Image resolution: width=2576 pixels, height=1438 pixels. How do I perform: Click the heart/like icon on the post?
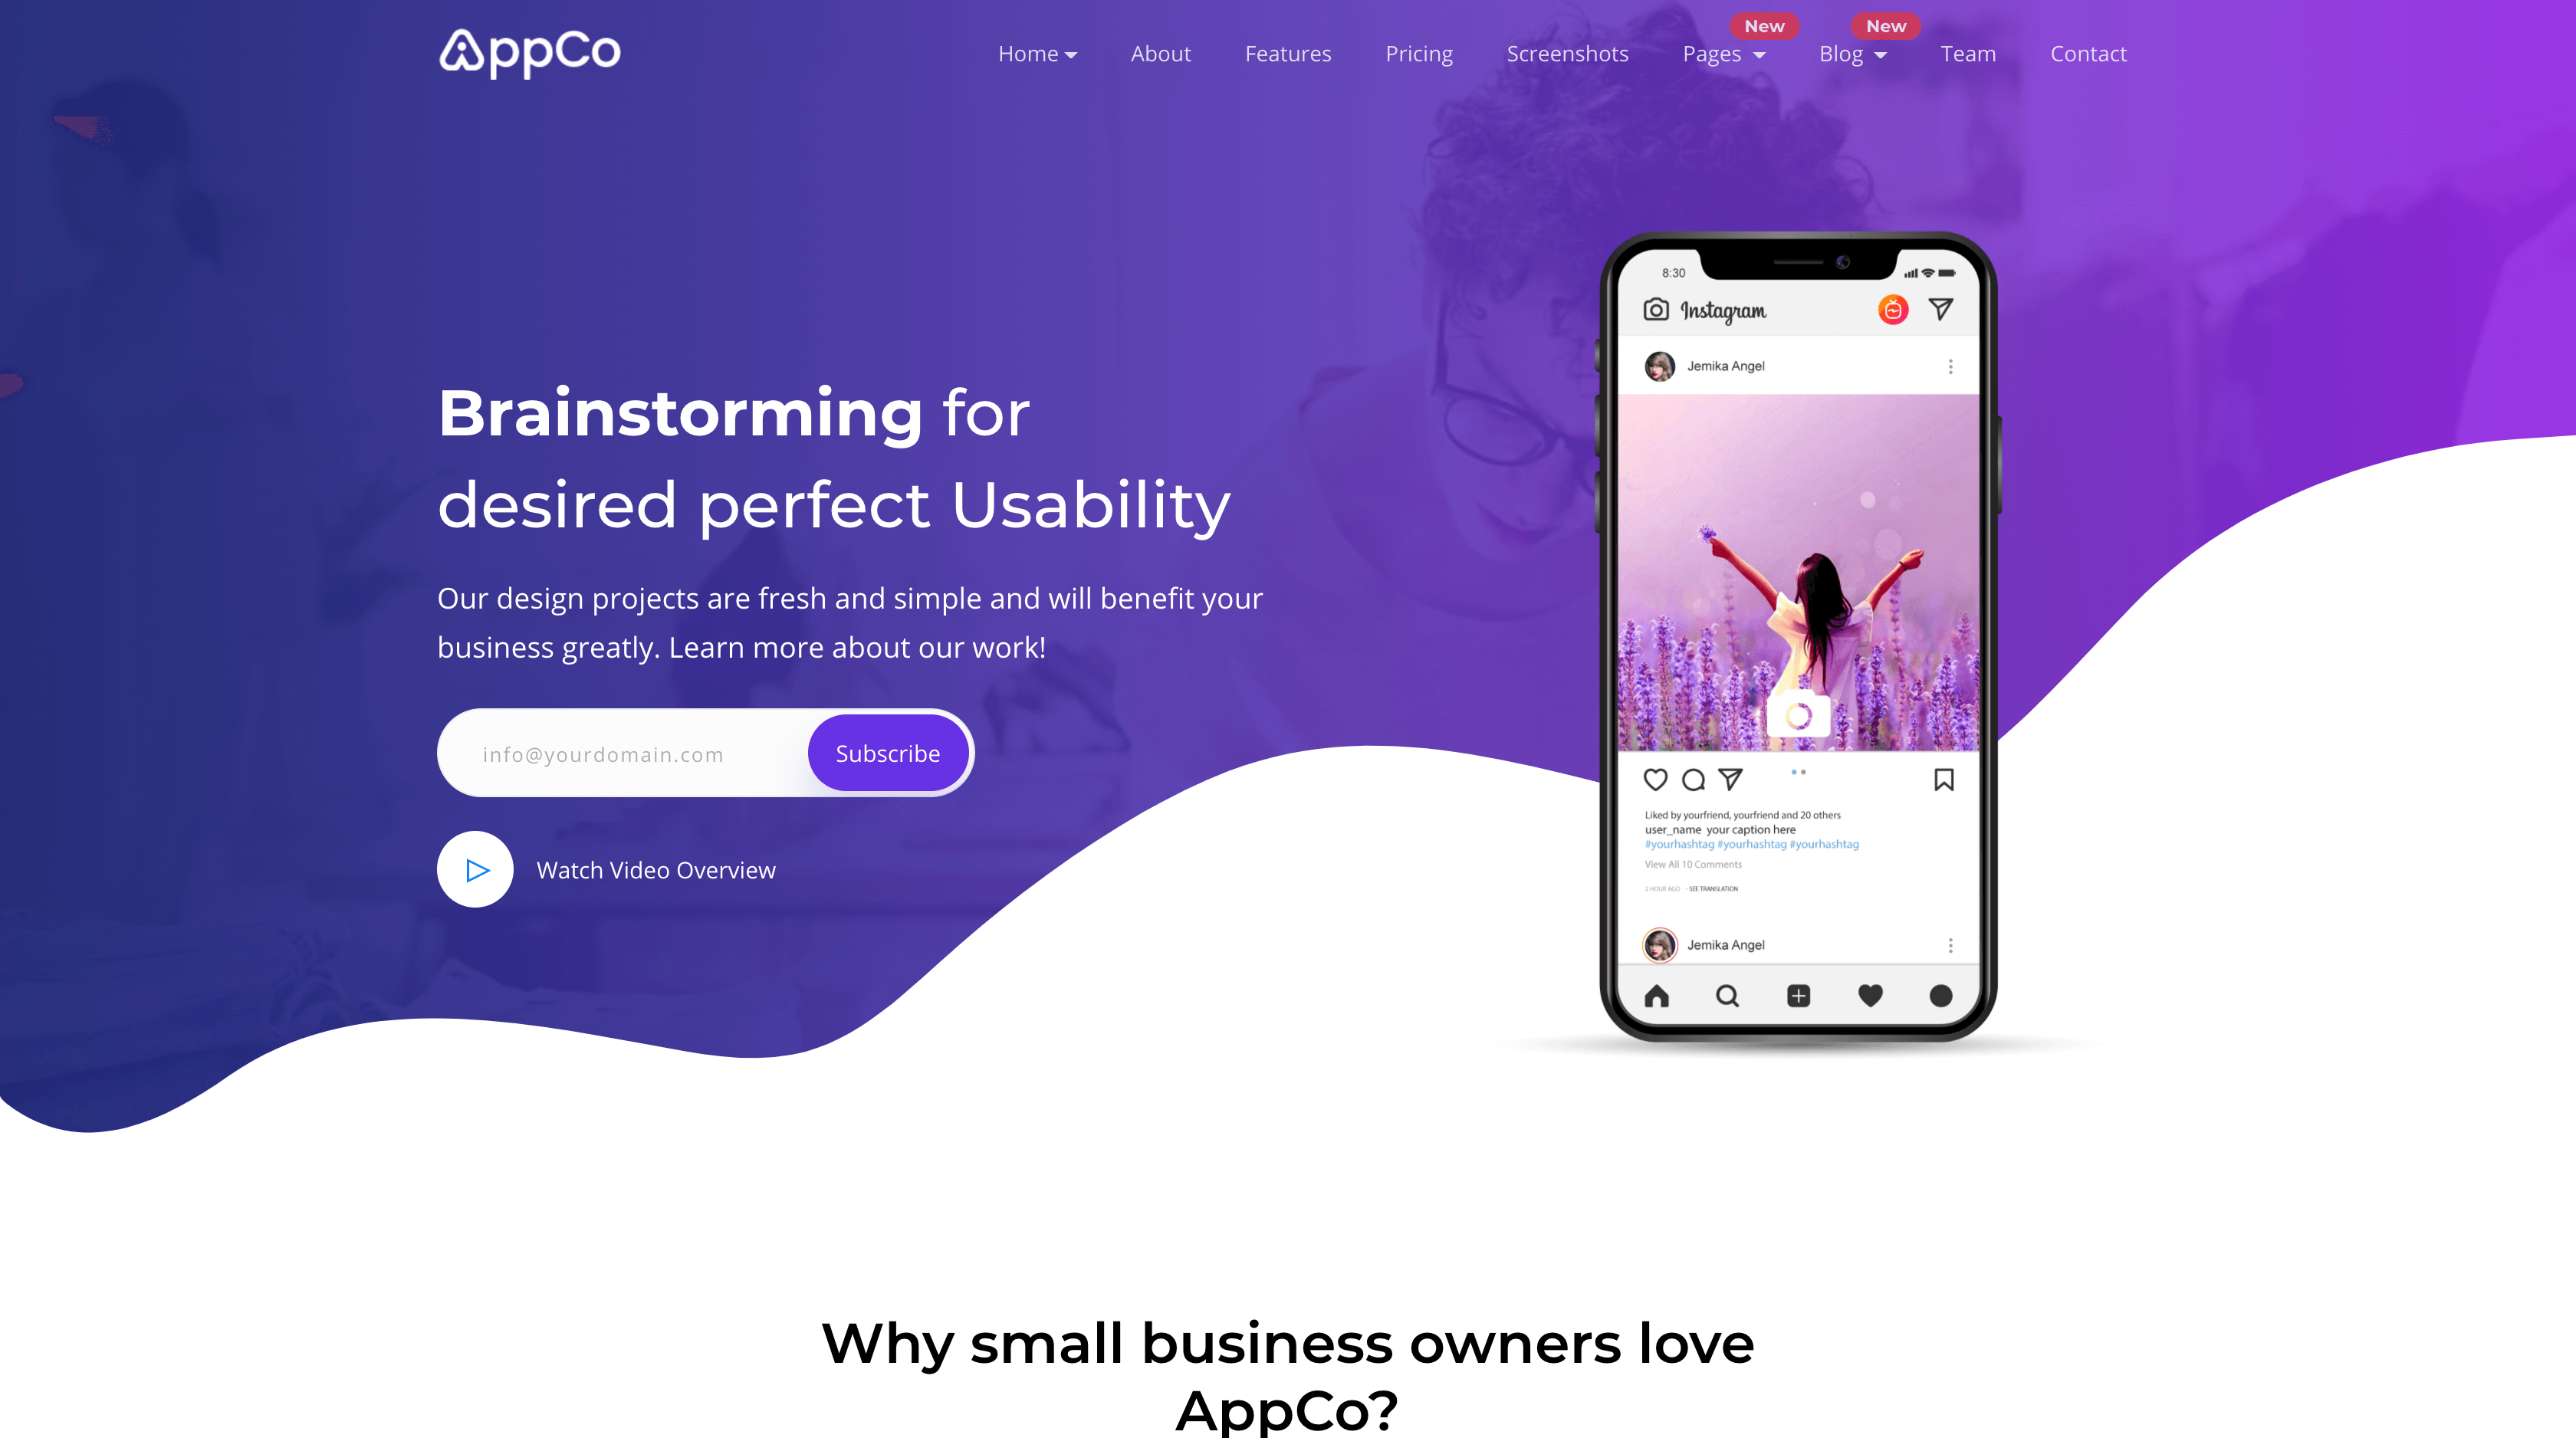[x=1656, y=780]
